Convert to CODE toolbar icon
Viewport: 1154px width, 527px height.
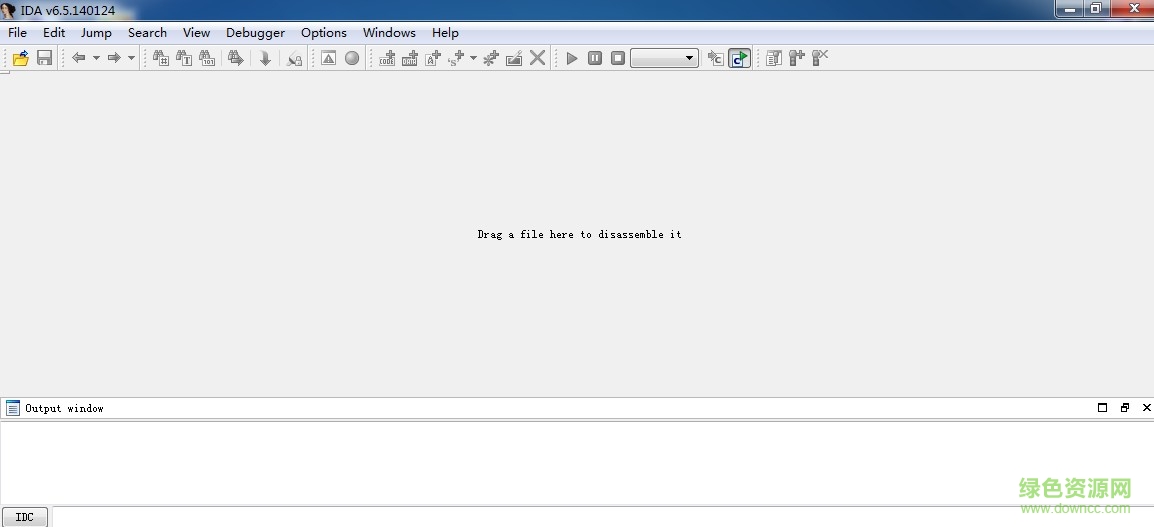click(387, 57)
